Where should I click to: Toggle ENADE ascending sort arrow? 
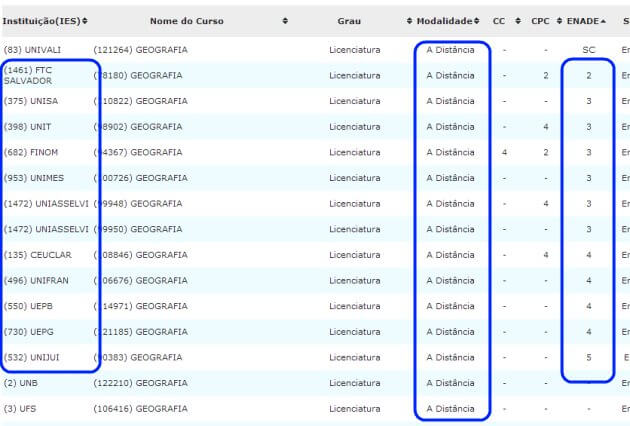[603, 21]
